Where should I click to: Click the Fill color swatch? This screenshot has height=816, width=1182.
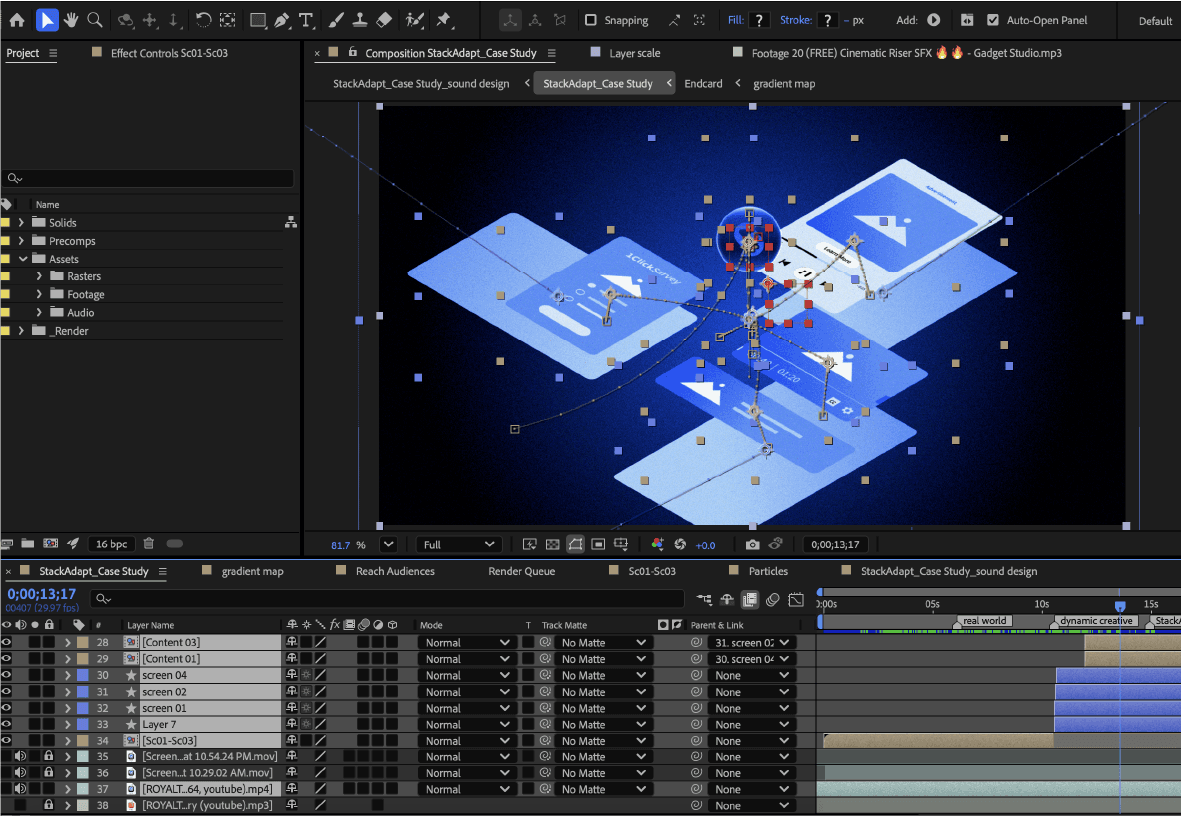pyautogui.click(x=759, y=20)
